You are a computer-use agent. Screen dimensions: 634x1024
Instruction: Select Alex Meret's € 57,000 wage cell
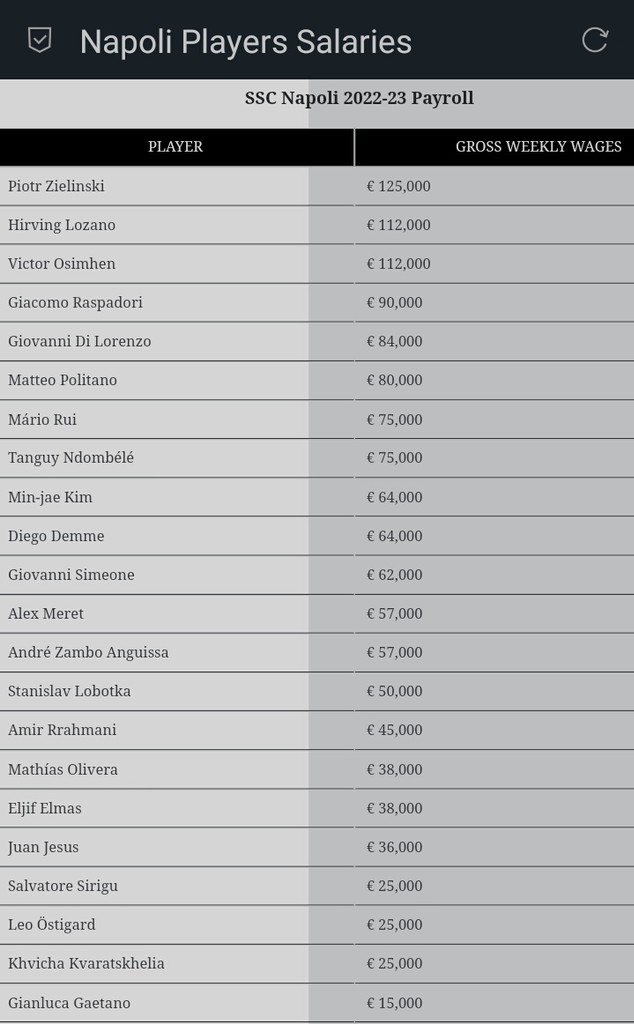pyautogui.click(x=394, y=613)
